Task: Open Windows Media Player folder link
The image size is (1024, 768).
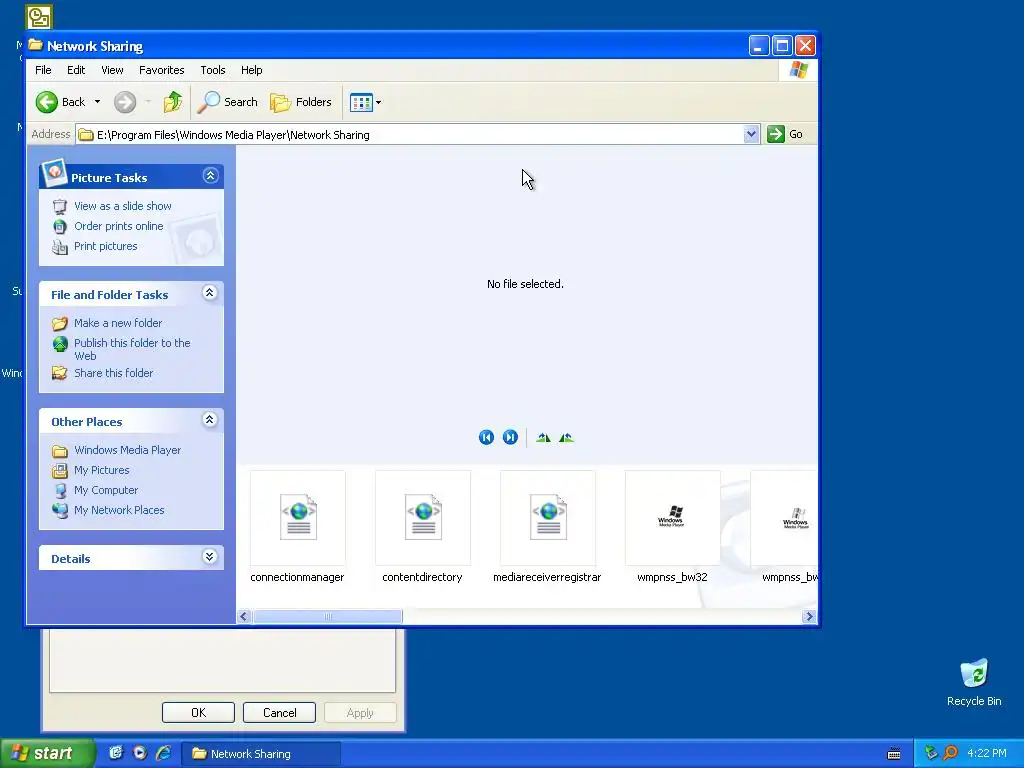Action: (127, 450)
